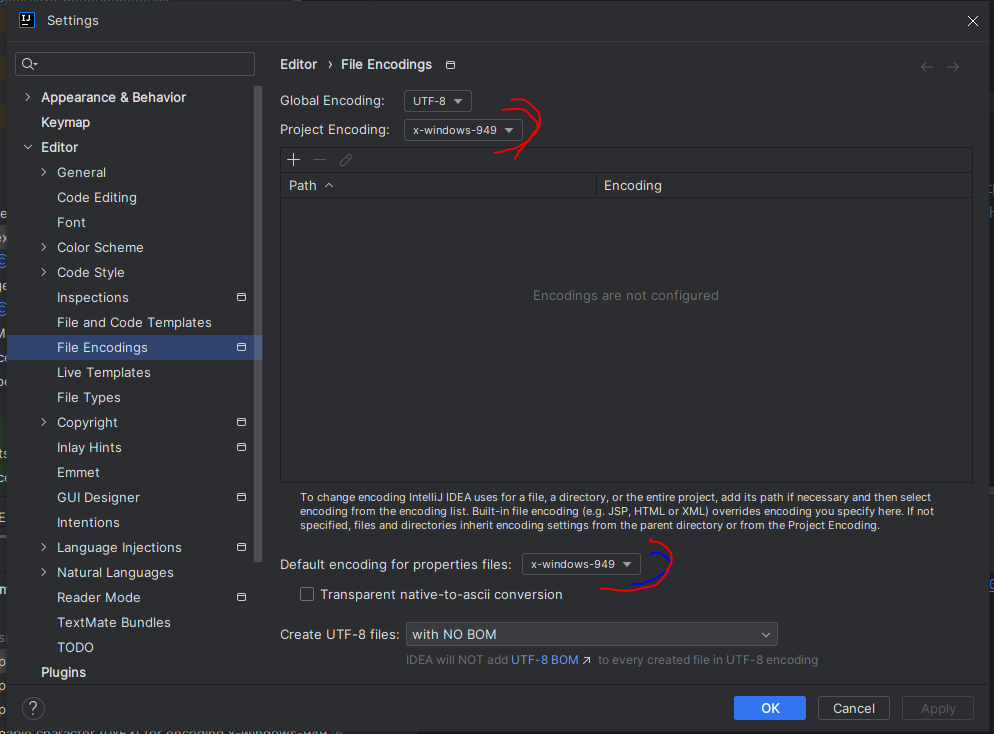The width and height of the screenshot is (994, 734).
Task: Click project icon next to GUI Designer
Action: tap(242, 498)
